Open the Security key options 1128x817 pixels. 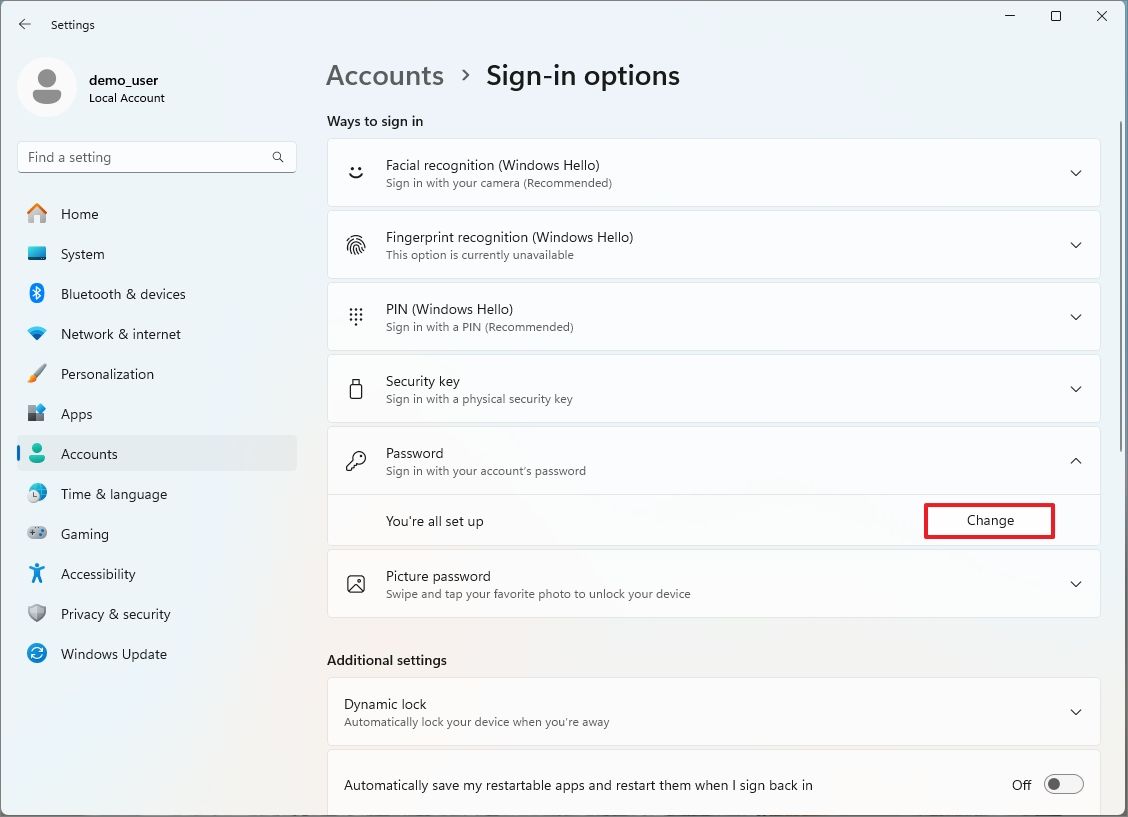[1076, 389]
